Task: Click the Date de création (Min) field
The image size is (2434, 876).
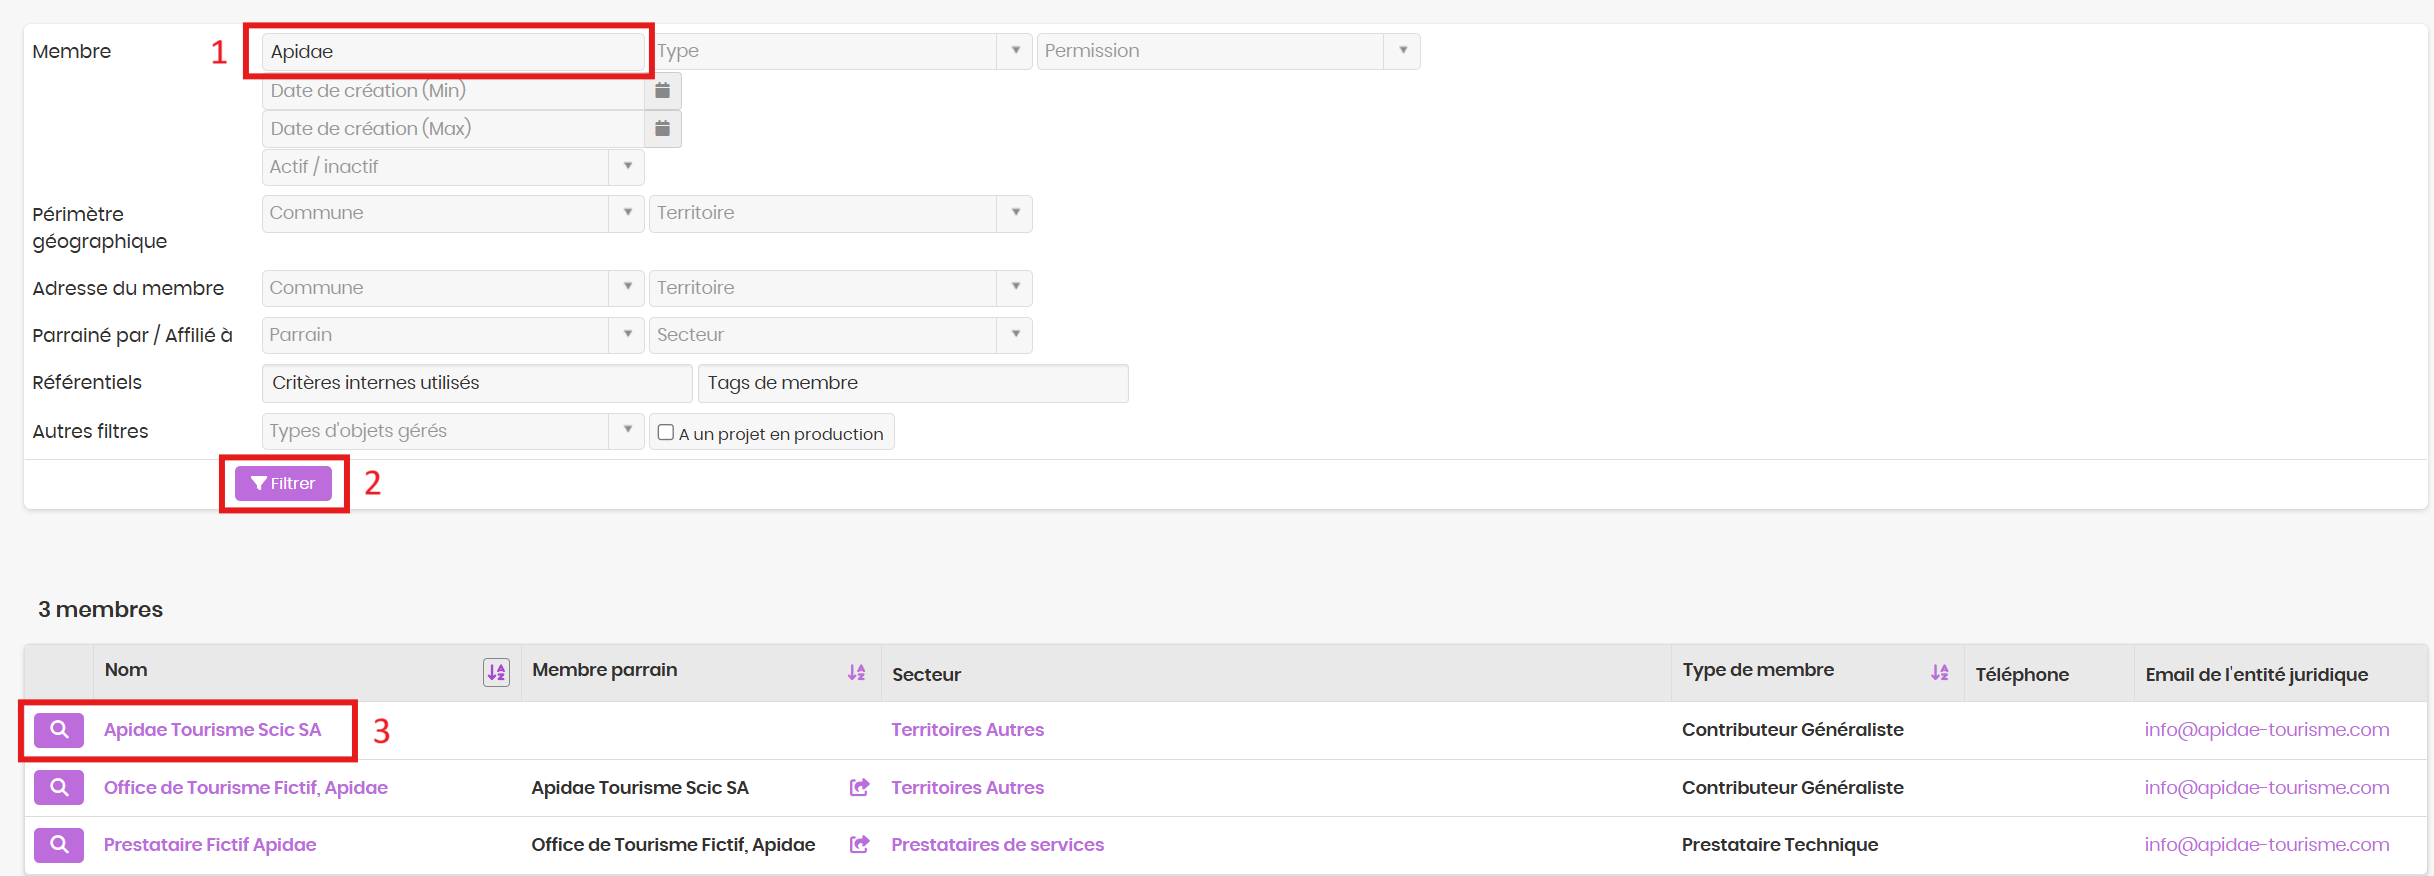Action: (453, 91)
